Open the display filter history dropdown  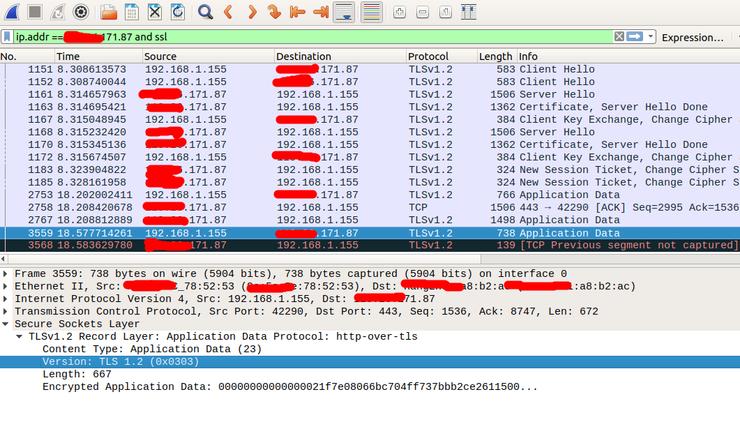point(651,37)
